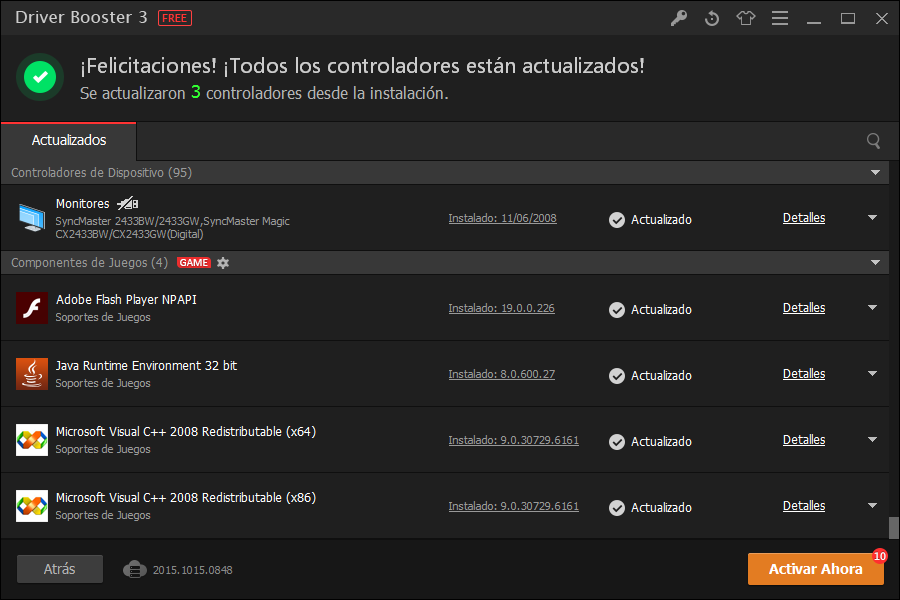Click the key license icon in title bar
900x600 pixels.
click(x=679, y=18)
